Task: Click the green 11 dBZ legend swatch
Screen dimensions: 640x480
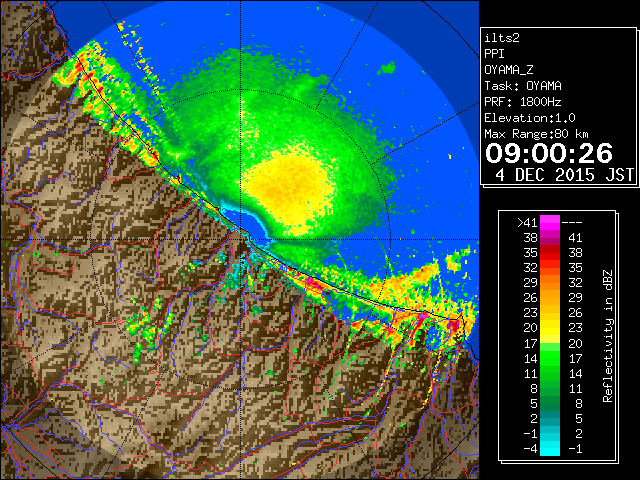Action: 550,373
